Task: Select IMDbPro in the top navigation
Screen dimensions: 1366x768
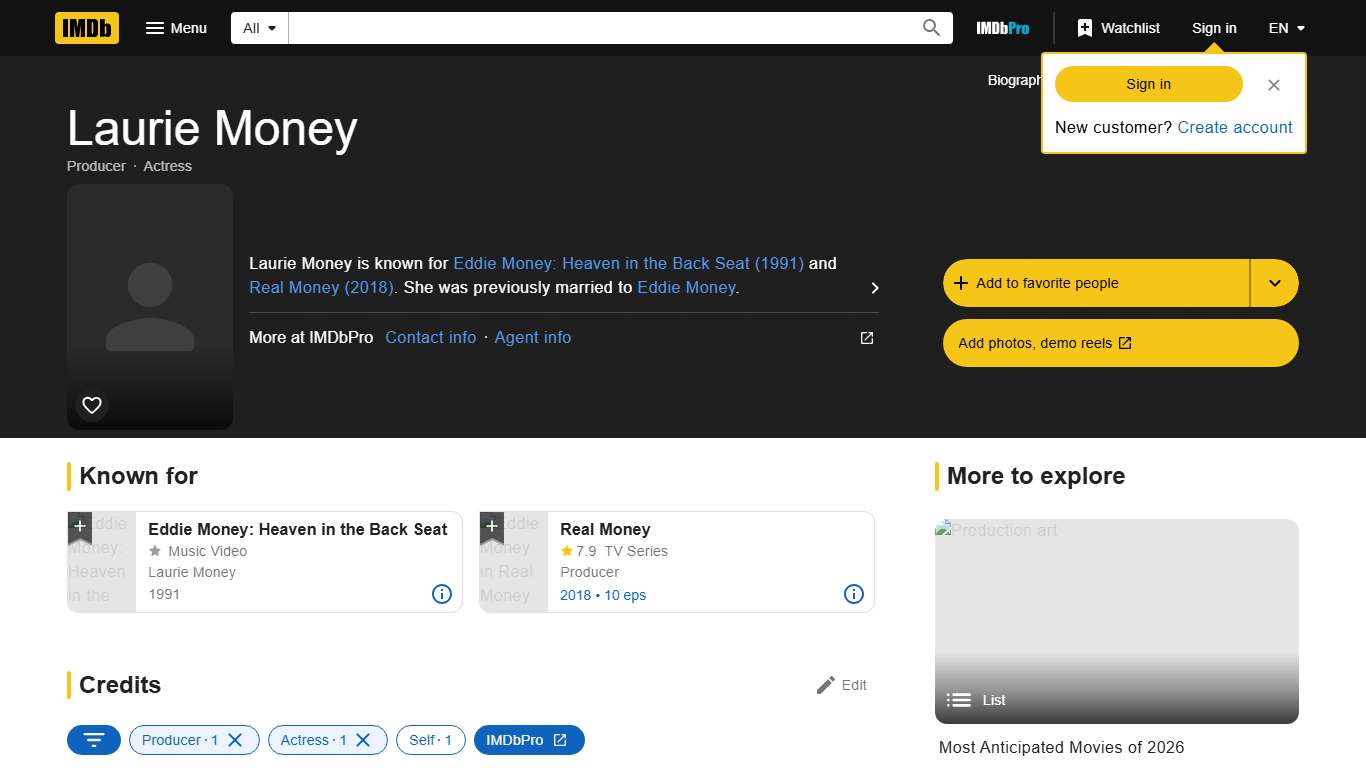Action: pyautogui.click(x=1002, y=28)
